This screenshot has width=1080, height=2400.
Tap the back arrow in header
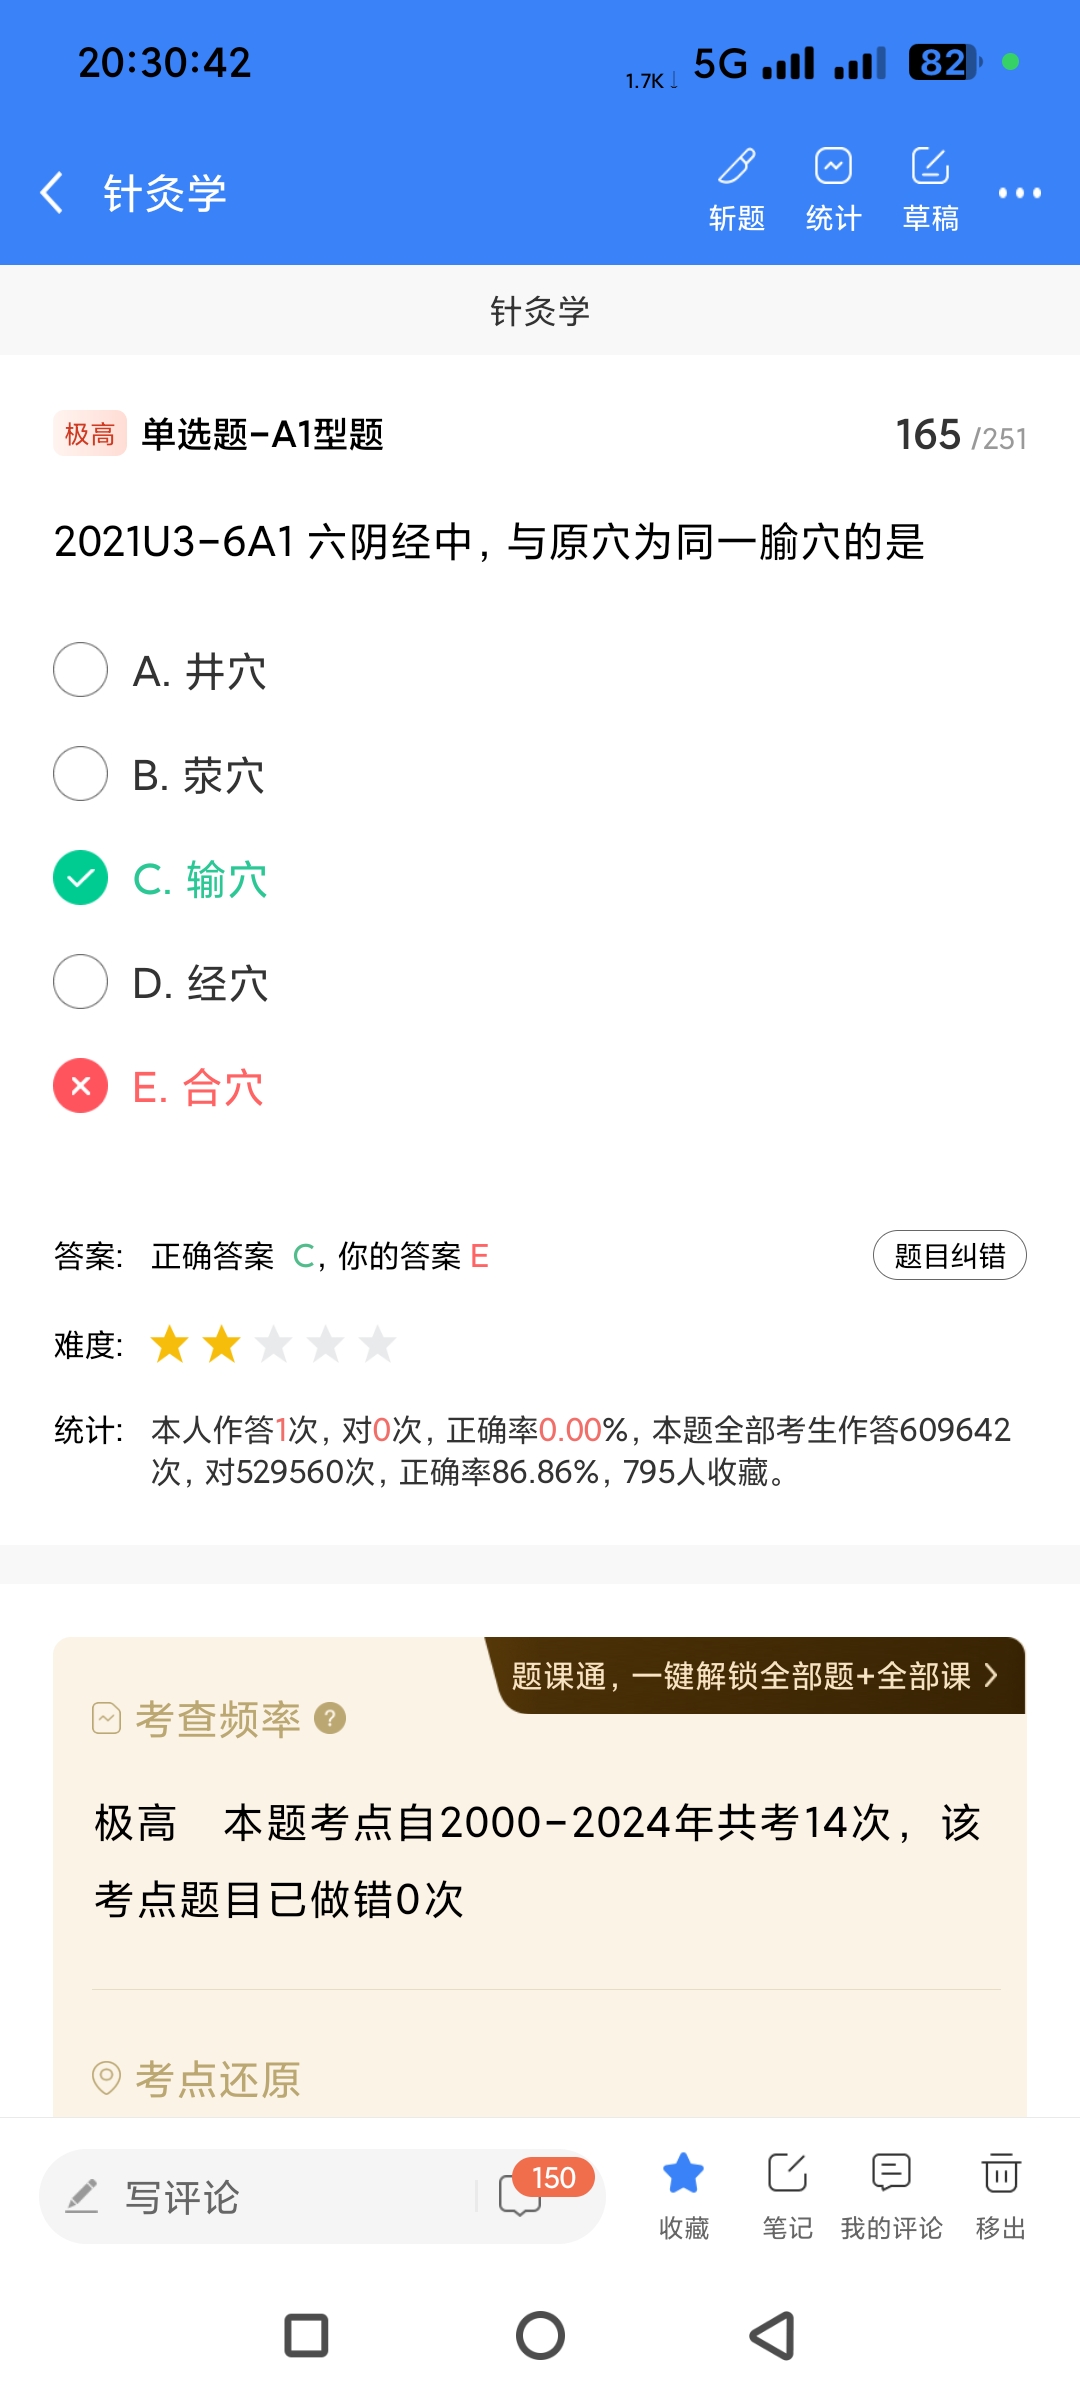tap(52, 192)
